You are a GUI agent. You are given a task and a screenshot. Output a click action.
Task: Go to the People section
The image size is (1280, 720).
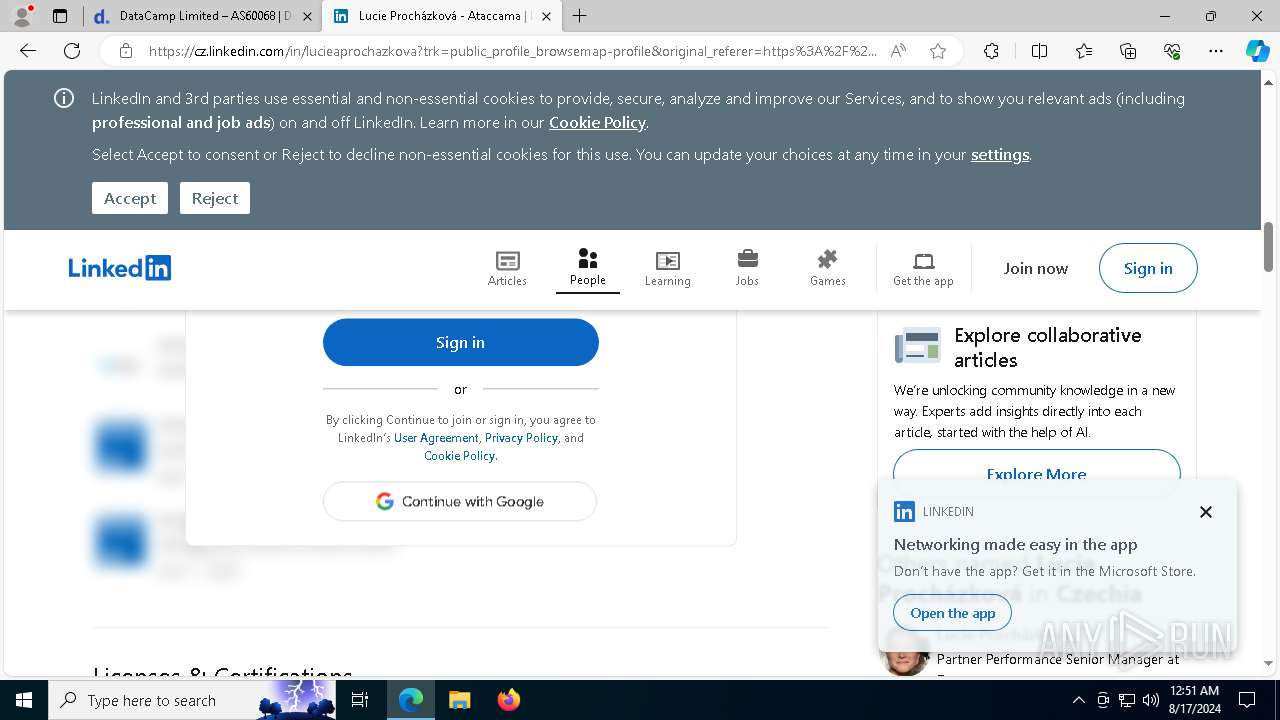588,268
